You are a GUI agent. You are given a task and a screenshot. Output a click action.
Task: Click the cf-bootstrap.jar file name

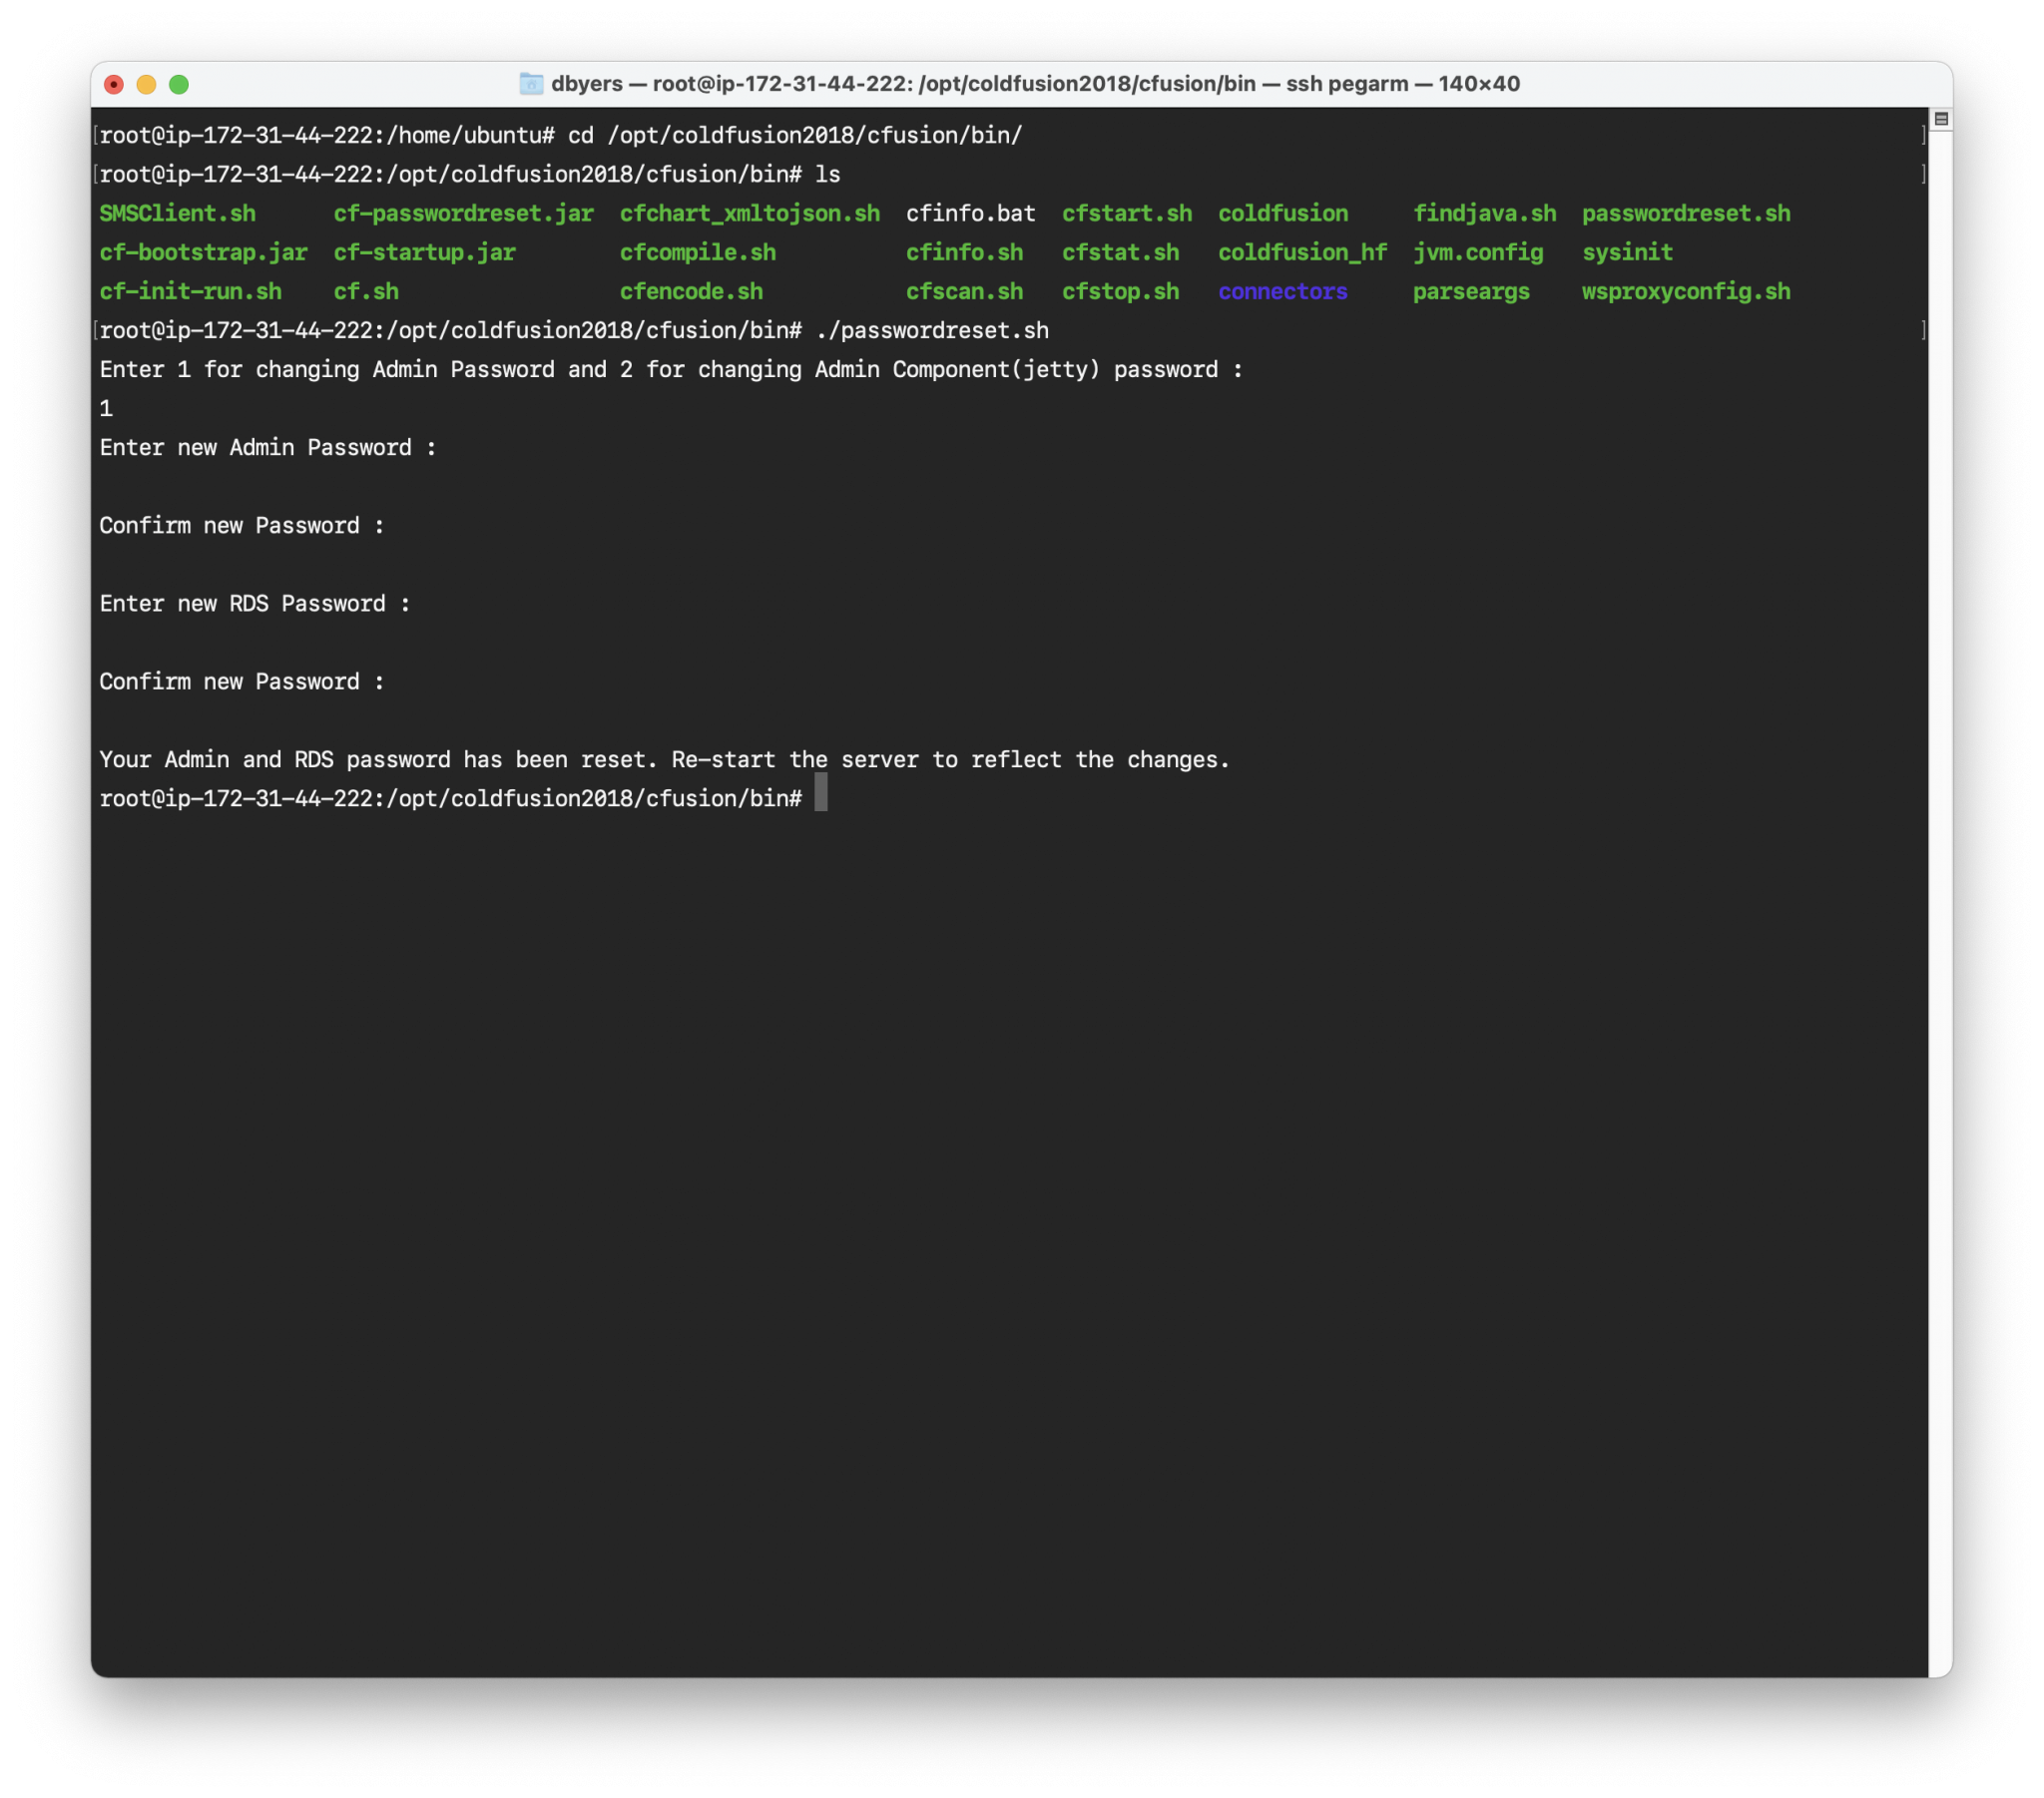point(203,252)
